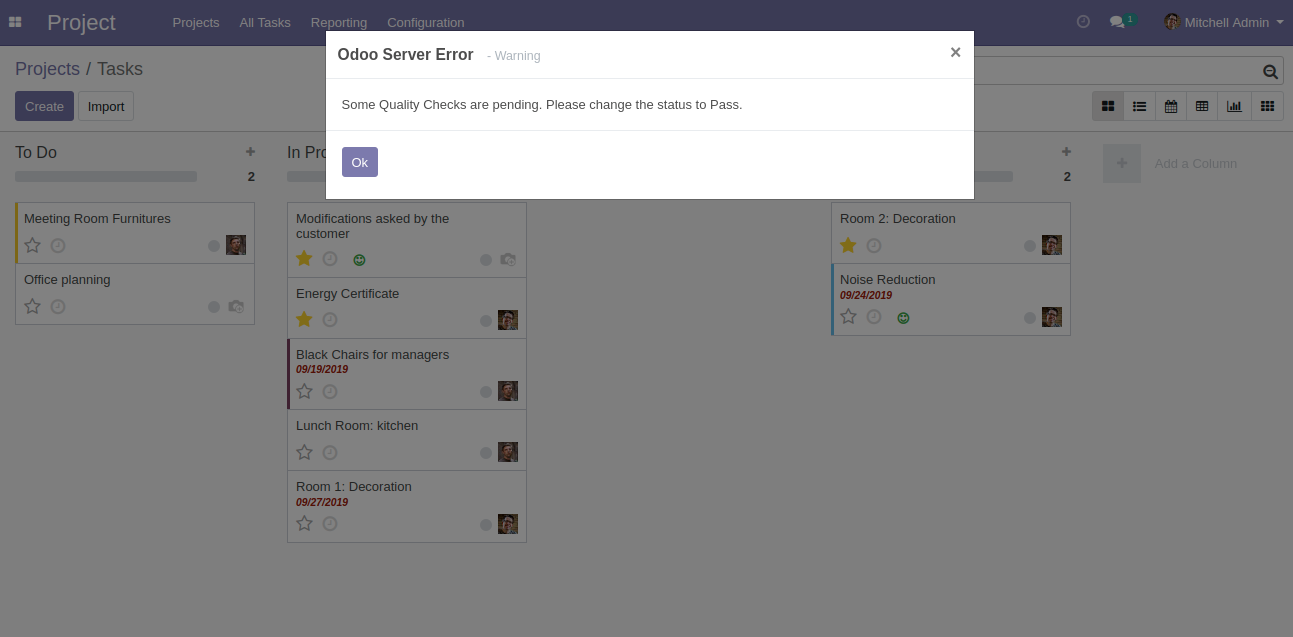Open the conversations chat icon
Image resolution: width=1293 pixels, height=637 pixels.
(x=1117, y=22)
